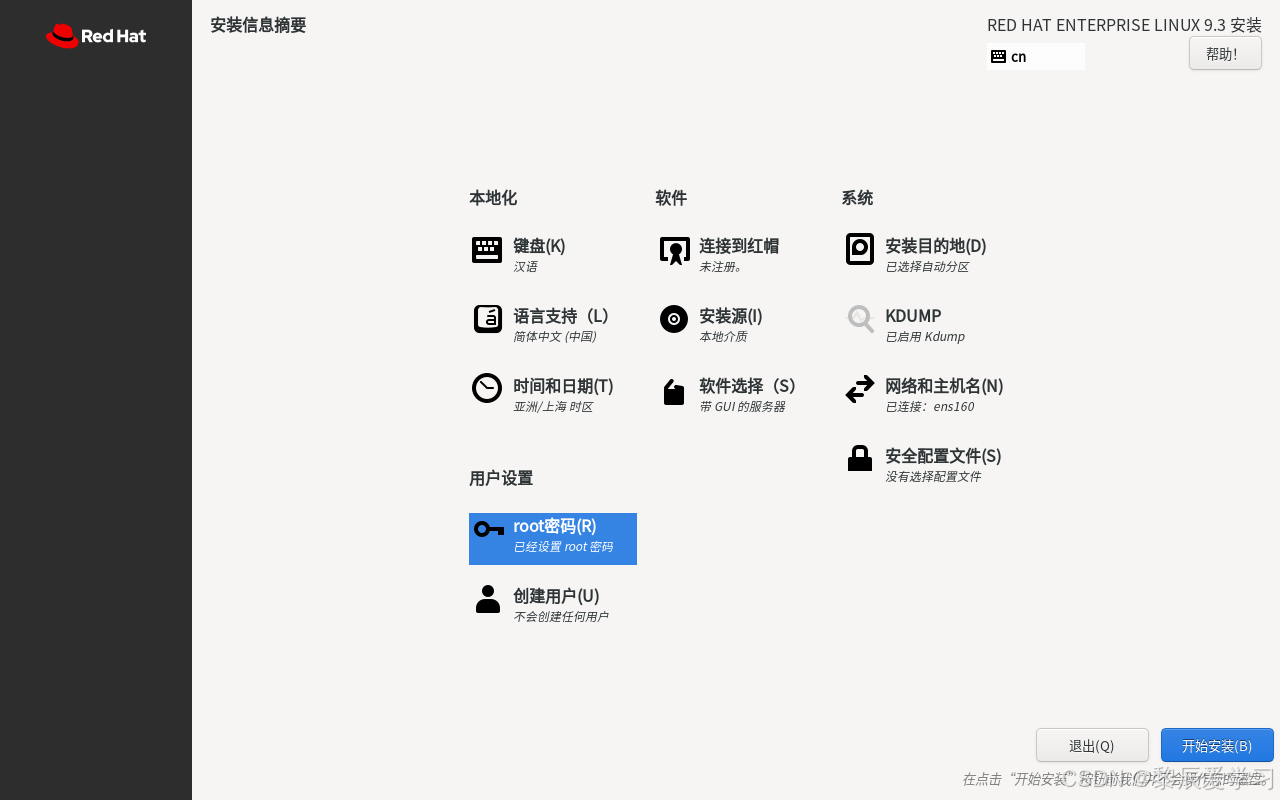This screenshot has width=1280, height=800.
Task: Click the keyboard layout icon beside cn
Action: tap(998, 57)
